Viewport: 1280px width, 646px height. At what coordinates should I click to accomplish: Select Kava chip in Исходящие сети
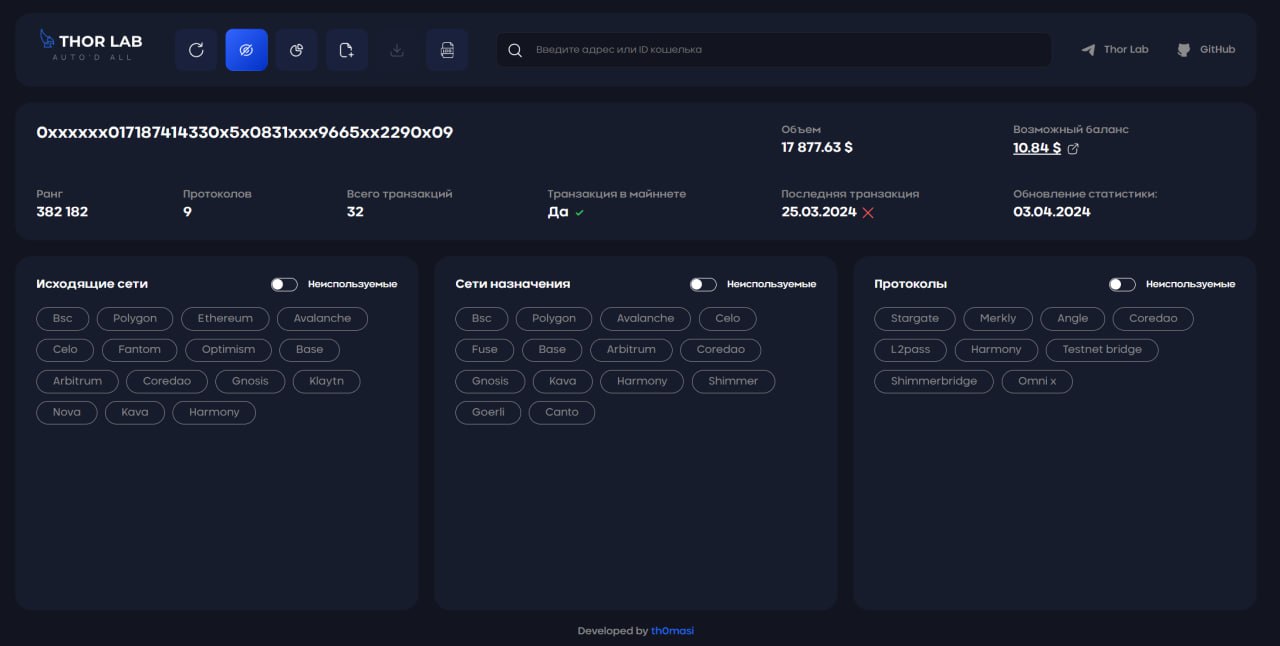(135, 412)
